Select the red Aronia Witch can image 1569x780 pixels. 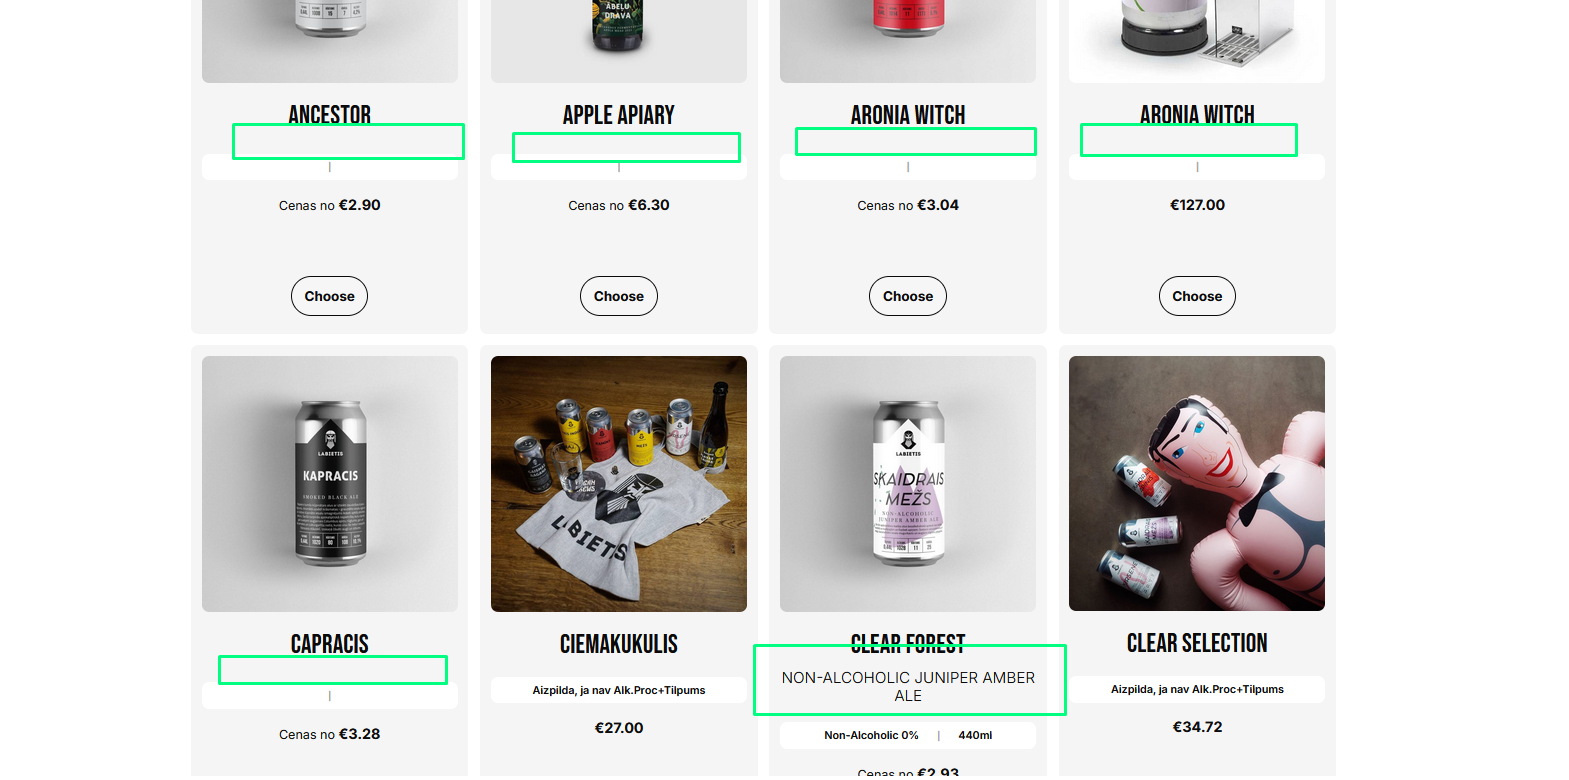pos(907,41)
